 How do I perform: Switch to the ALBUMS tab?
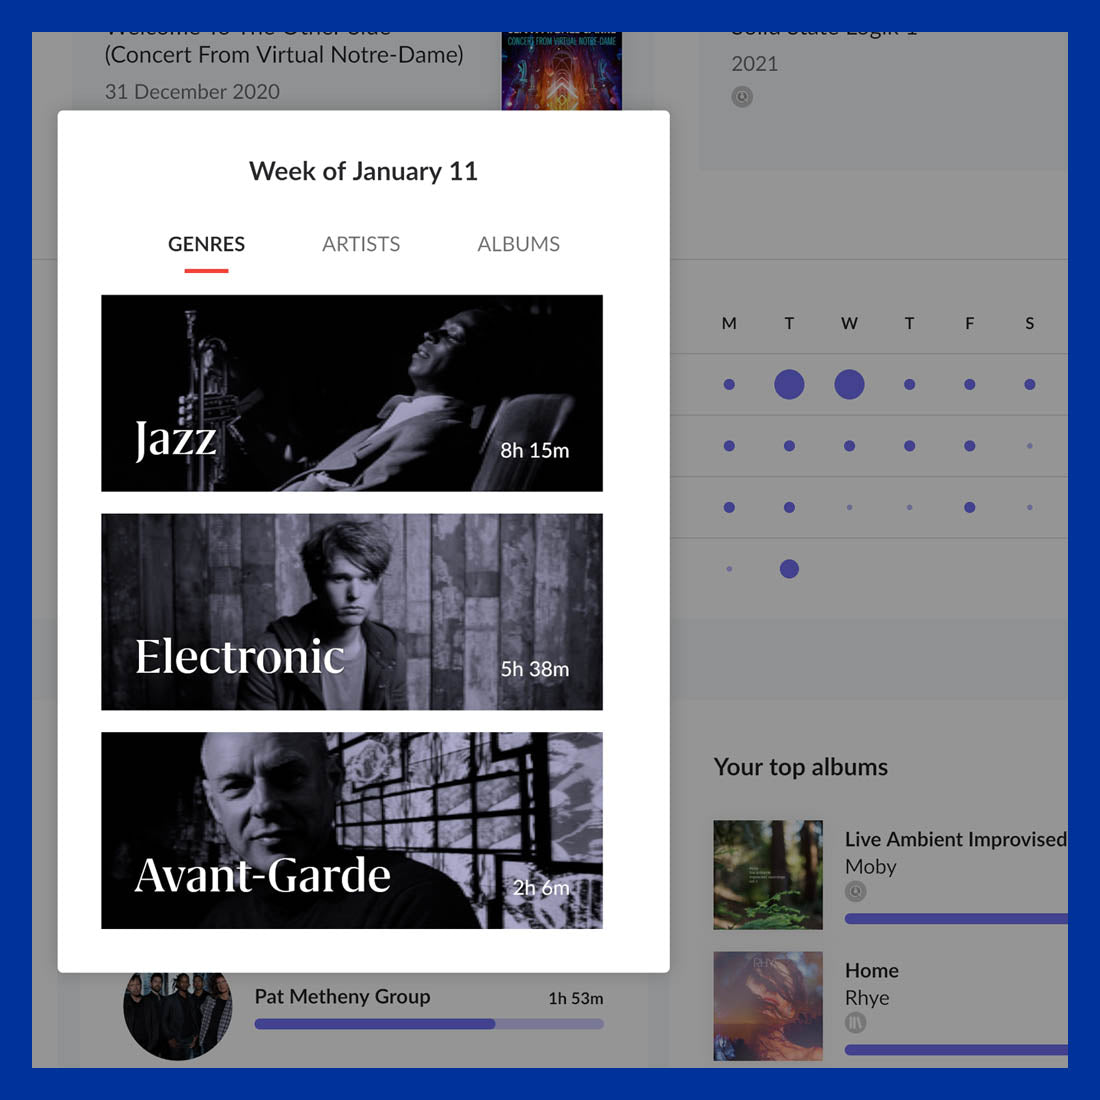[518, 244]
